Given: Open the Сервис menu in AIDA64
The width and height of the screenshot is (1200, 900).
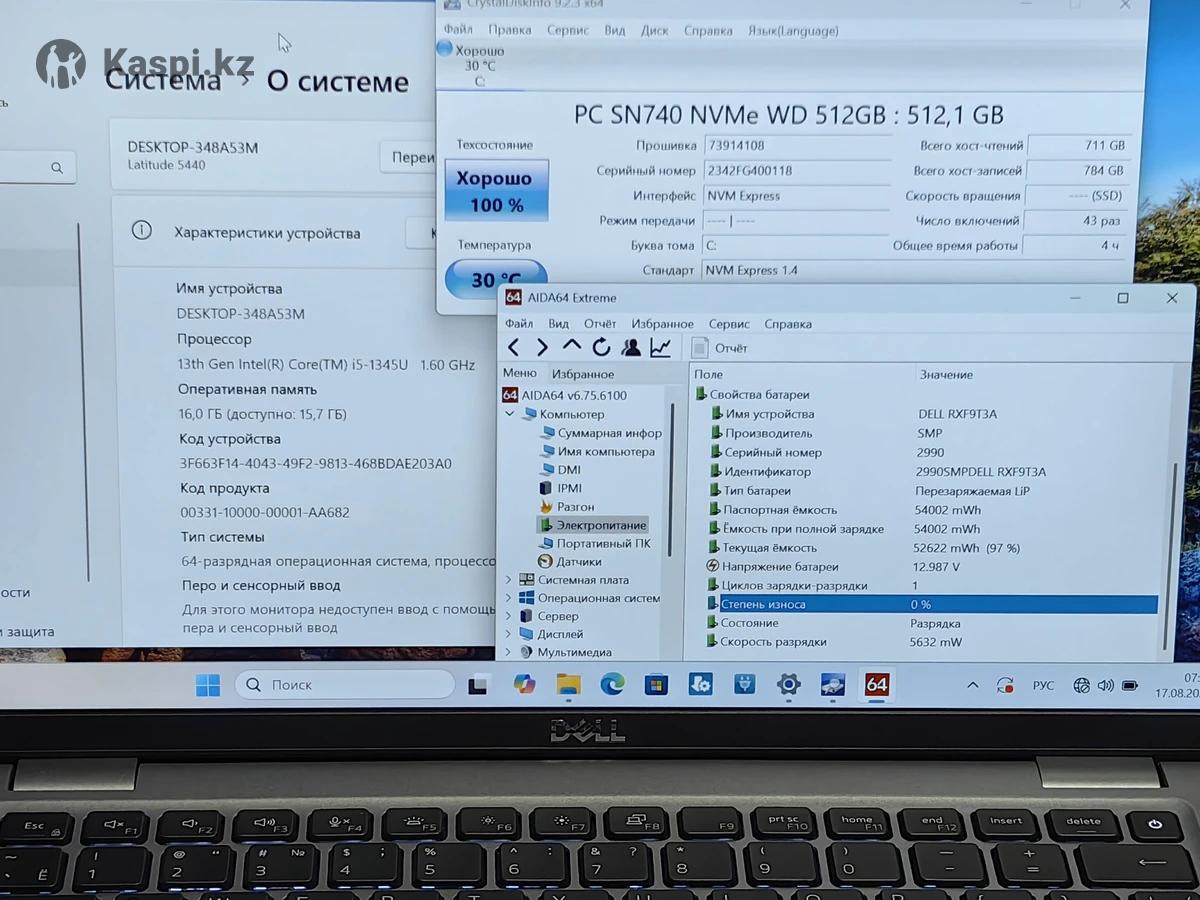Looking at the screenshot, I should (x=728, y=324).
